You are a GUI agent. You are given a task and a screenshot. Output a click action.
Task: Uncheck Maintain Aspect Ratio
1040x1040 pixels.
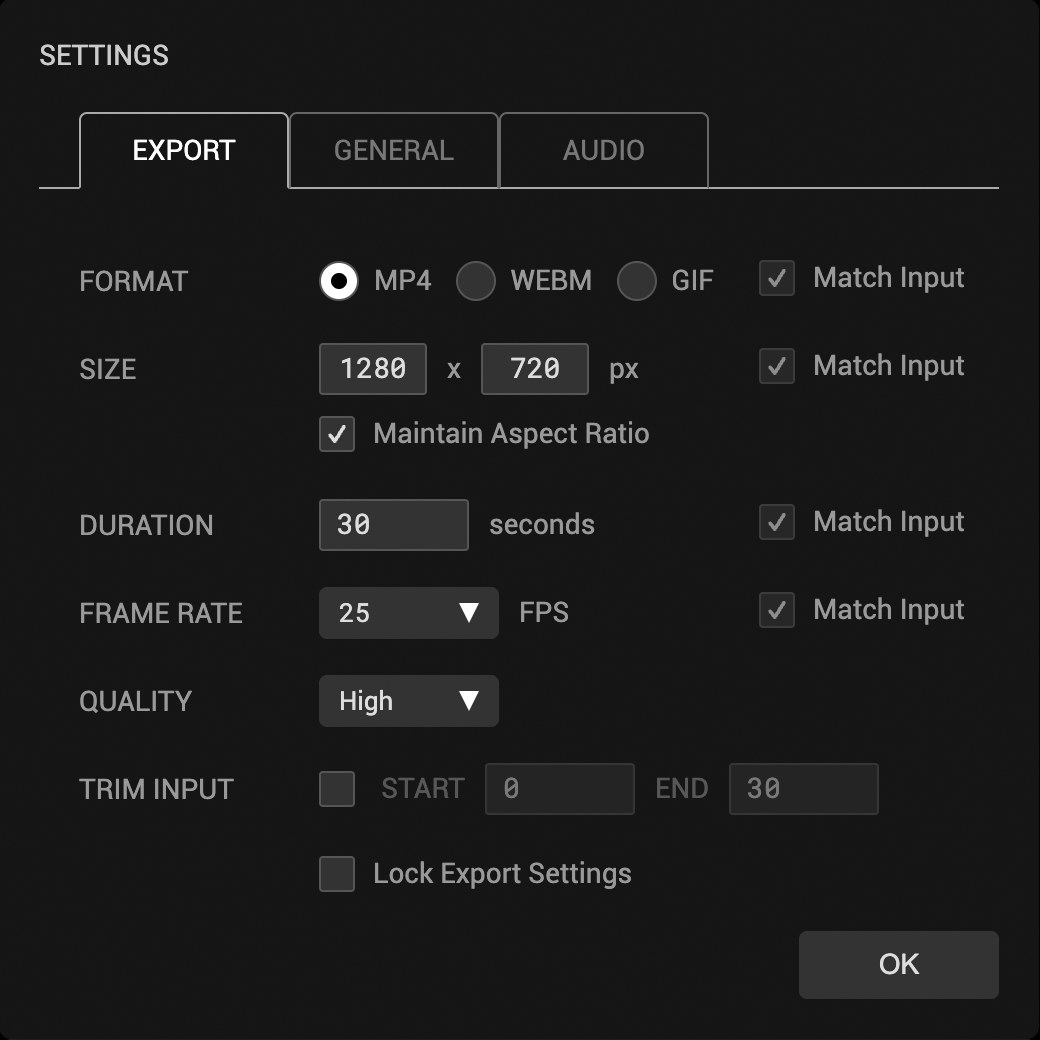tap(337, 434)
